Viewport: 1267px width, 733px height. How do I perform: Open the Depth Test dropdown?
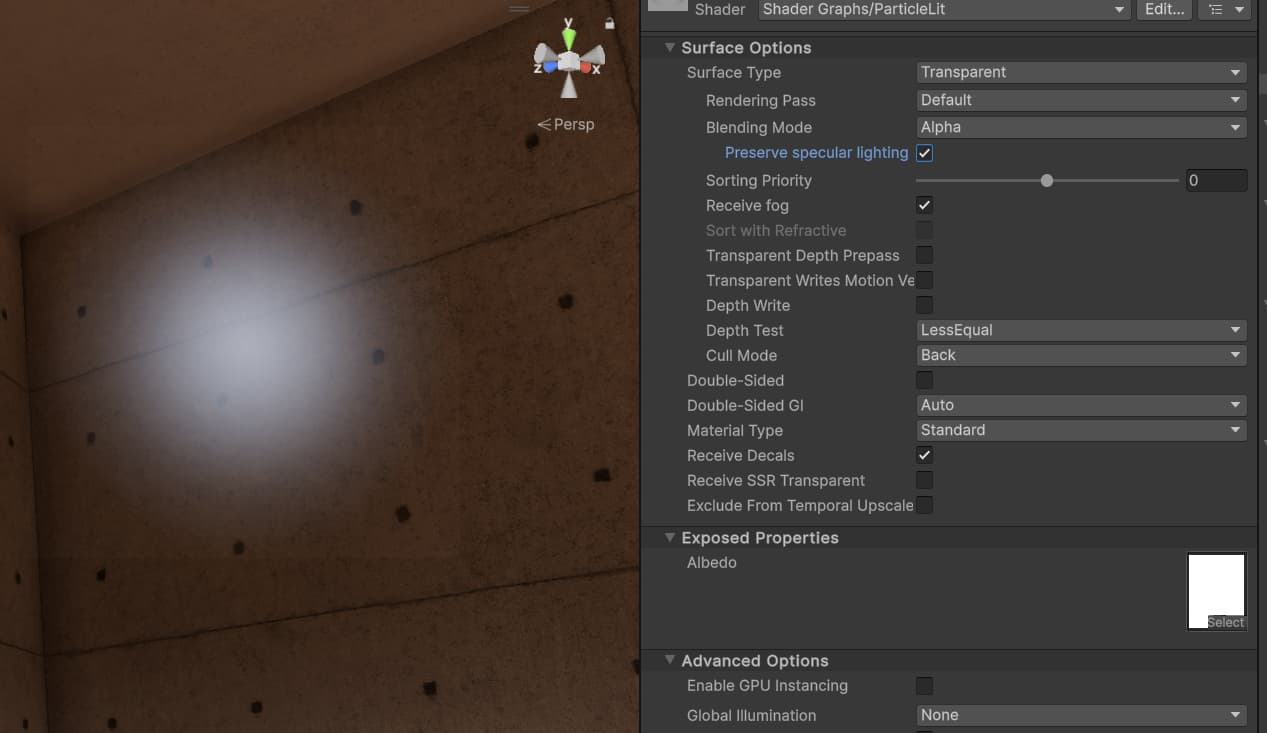[x=1080, y=330]
